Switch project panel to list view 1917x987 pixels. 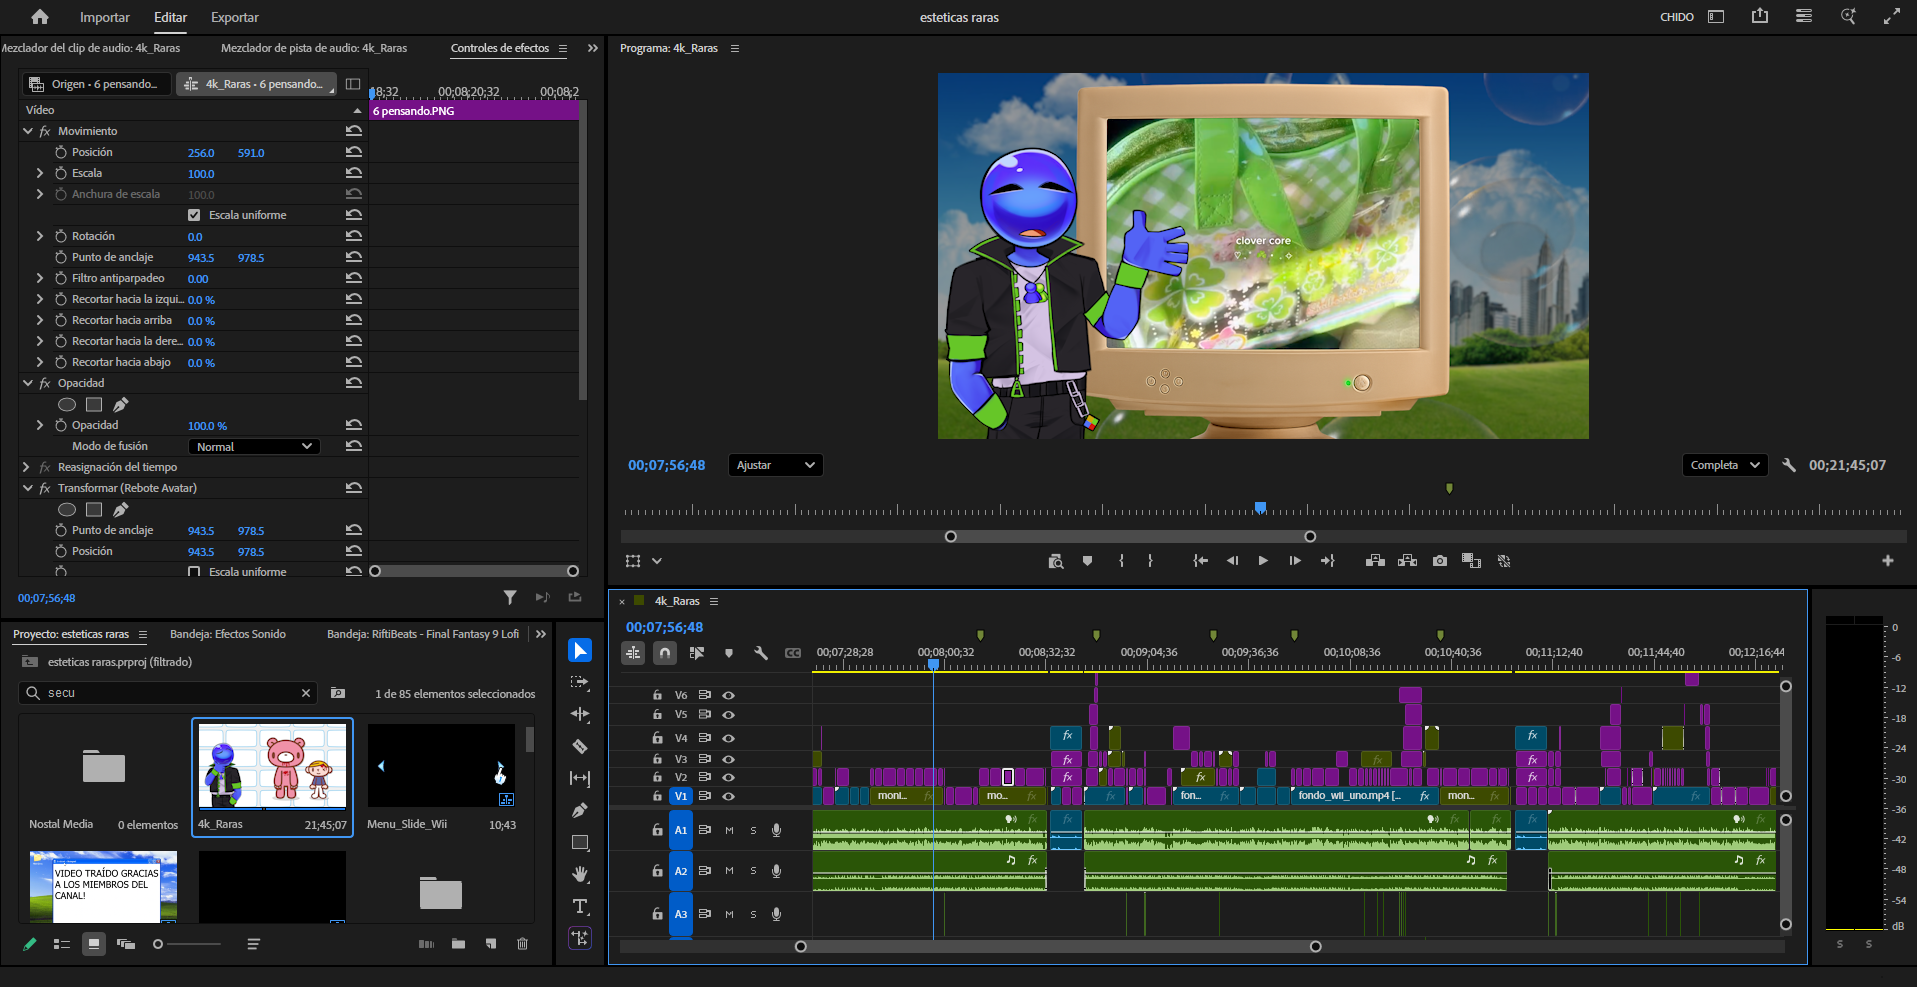pyautogui.click(x=61, y=943)
